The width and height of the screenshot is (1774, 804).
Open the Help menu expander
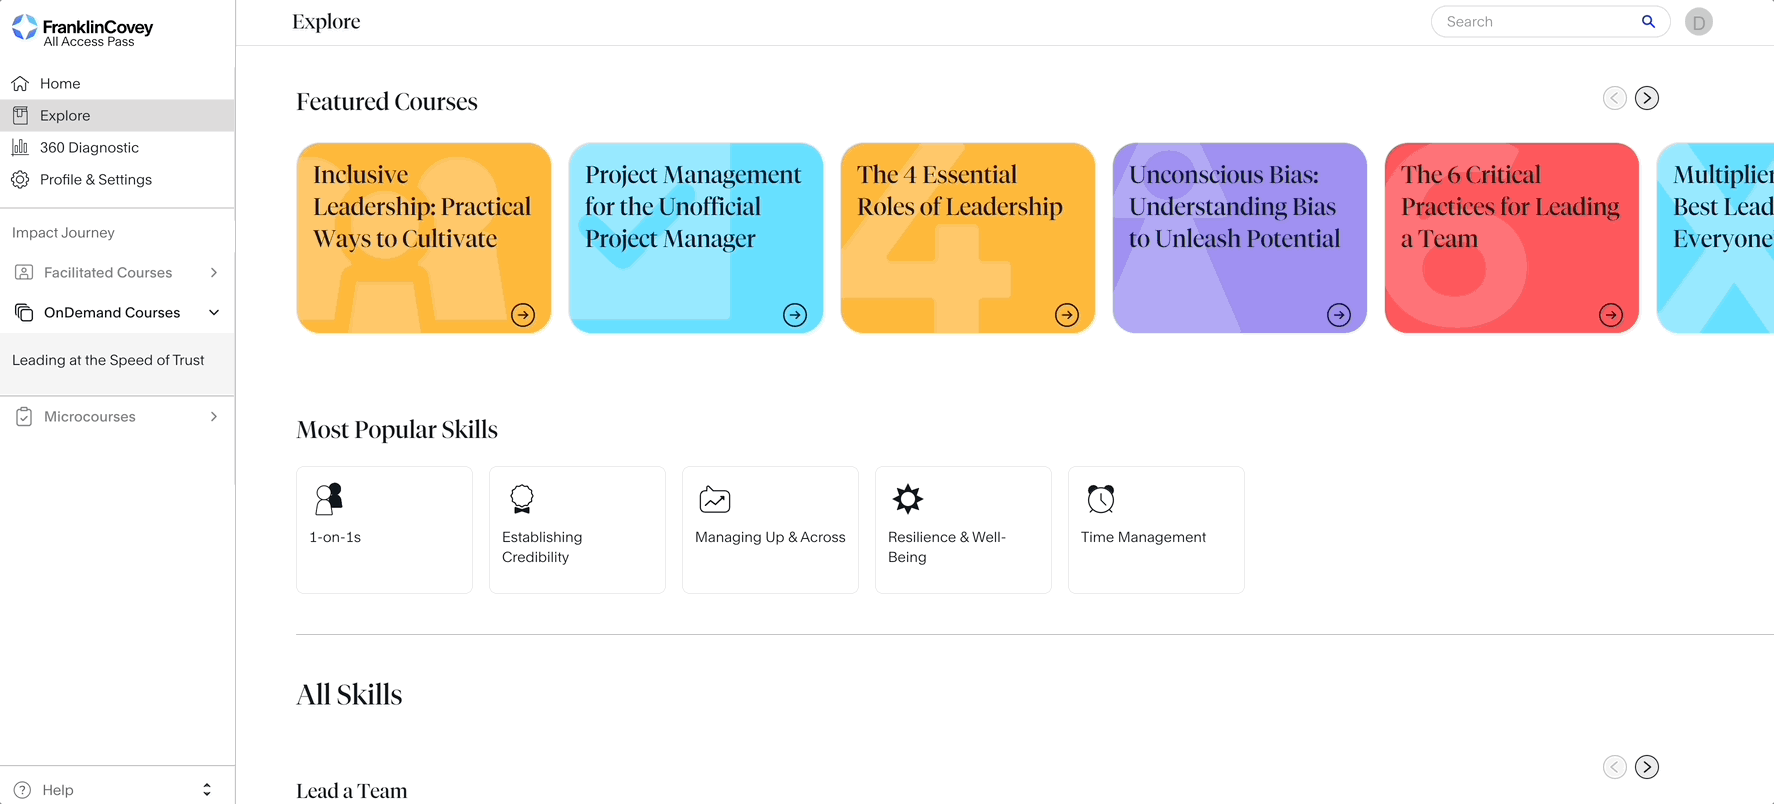click(x=207, y=789)
